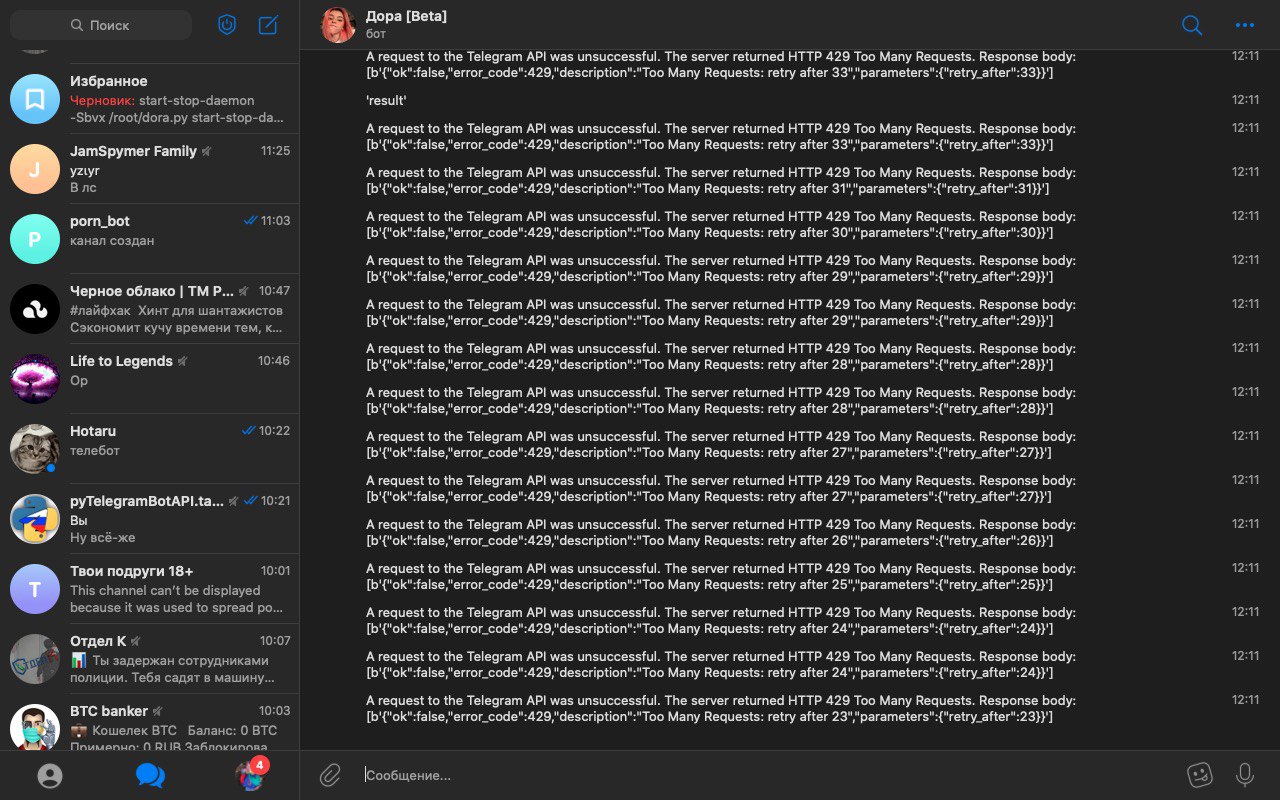Open the shield proxy settings icon

coord(227,25)
